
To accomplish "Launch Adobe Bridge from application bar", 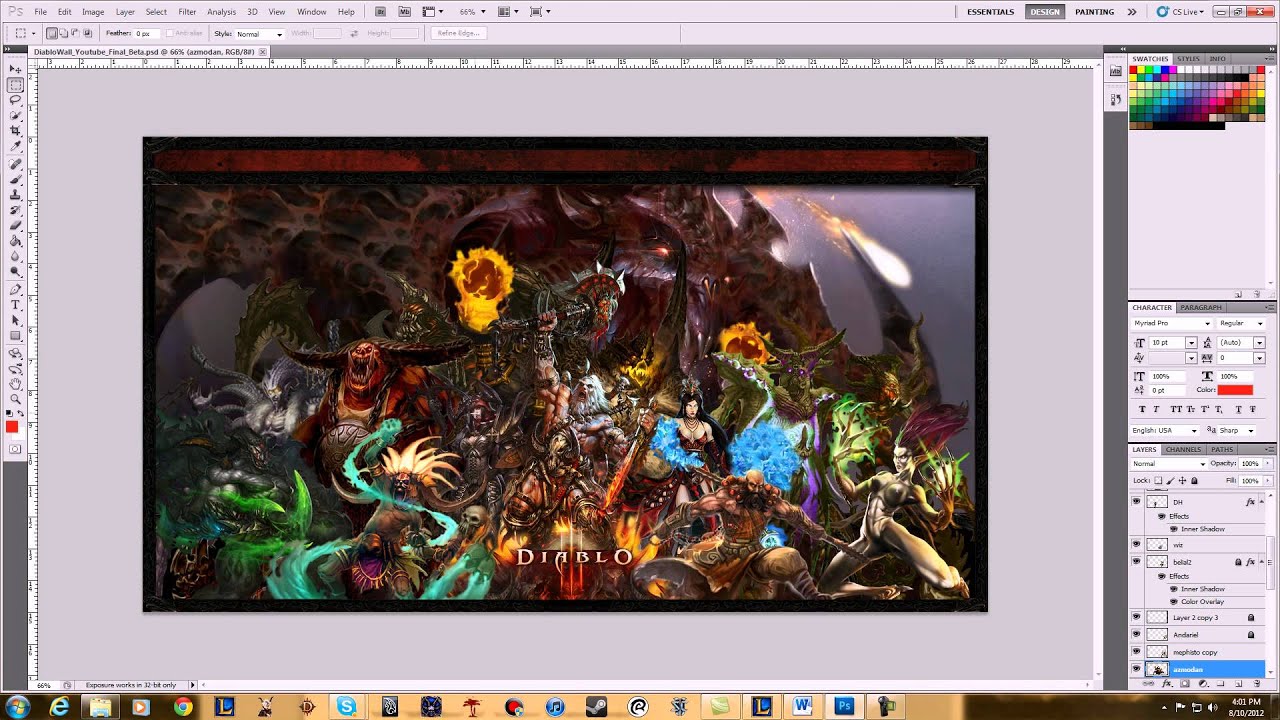I will (x=381, y=12).
